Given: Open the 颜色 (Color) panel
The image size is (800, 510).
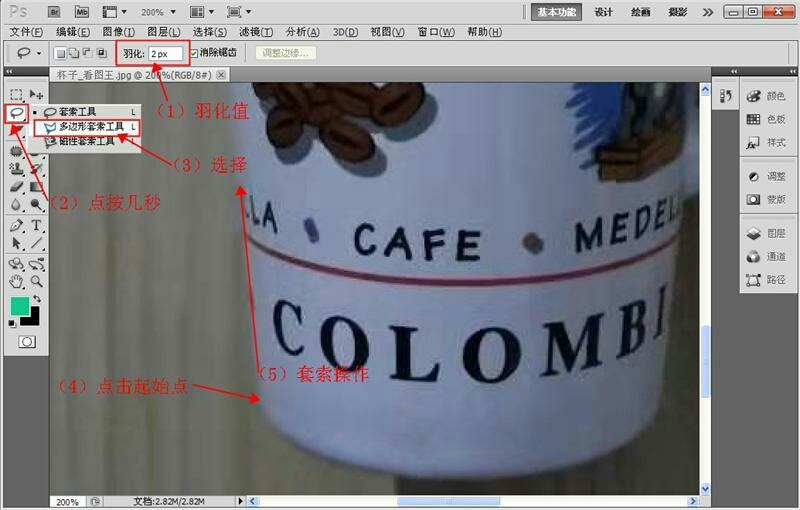Looking at the screenshot, I should pos(766,96).
